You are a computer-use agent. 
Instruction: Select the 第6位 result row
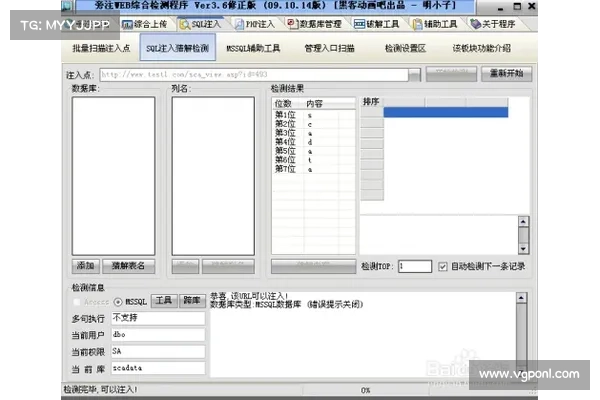coord(313,160)
